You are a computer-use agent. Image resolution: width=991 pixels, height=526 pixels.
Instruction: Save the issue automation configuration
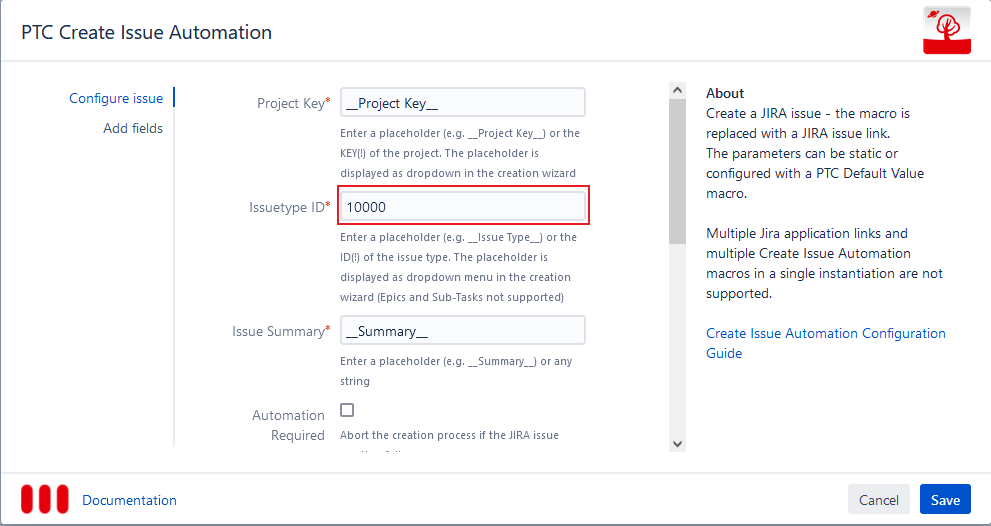coord(945,500)
